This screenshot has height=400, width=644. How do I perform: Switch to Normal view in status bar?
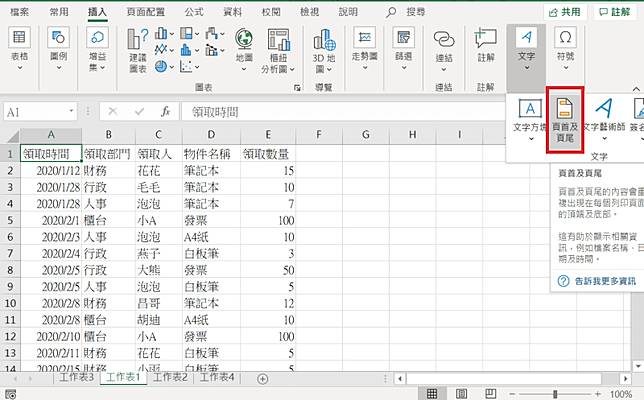[x=432, y=394]
